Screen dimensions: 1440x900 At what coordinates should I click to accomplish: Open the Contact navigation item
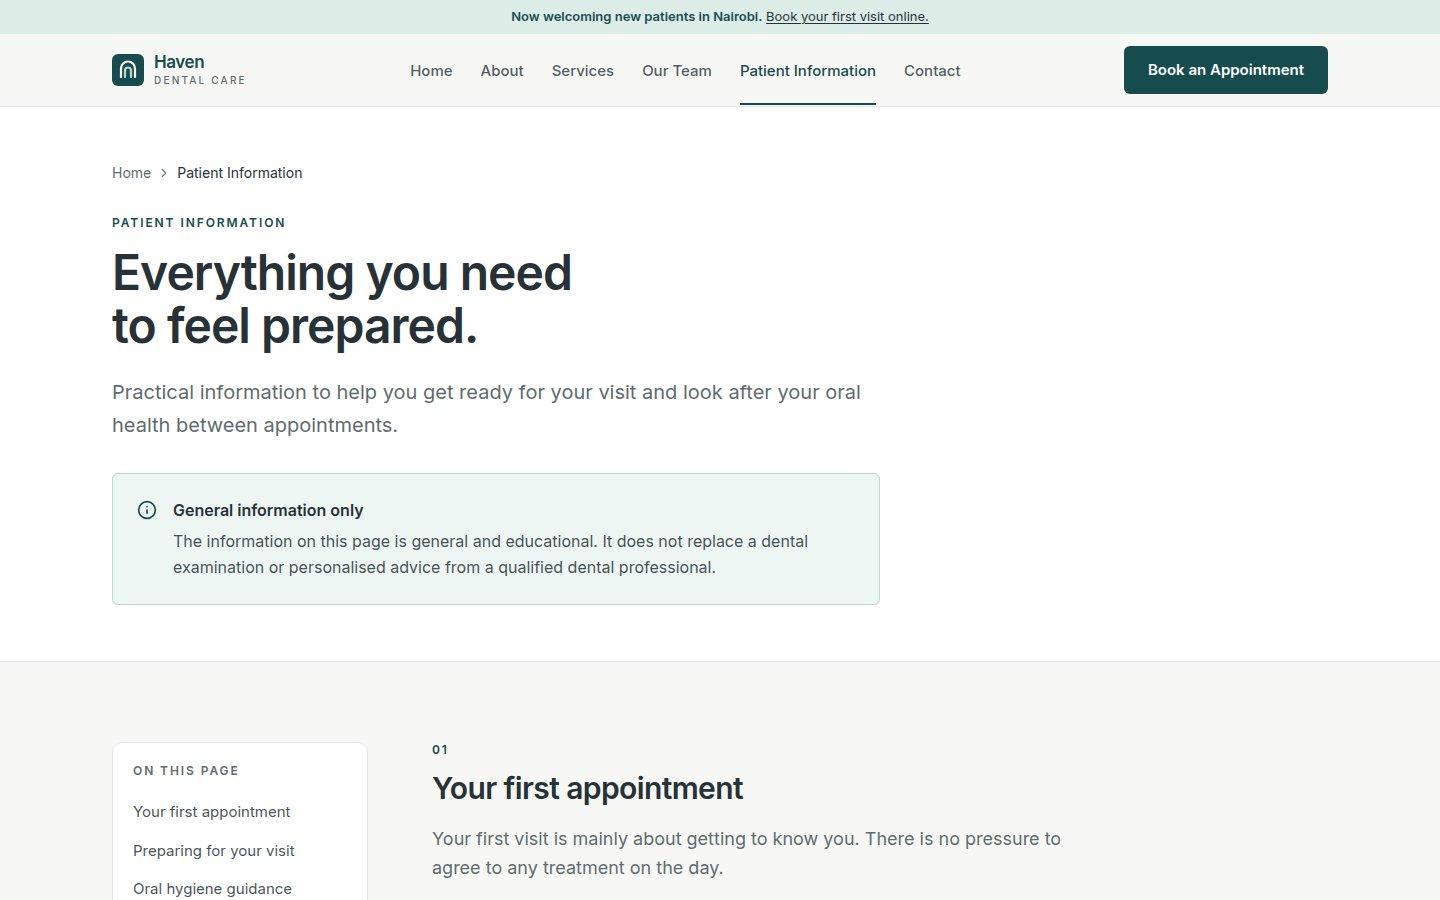coord(932,71)
